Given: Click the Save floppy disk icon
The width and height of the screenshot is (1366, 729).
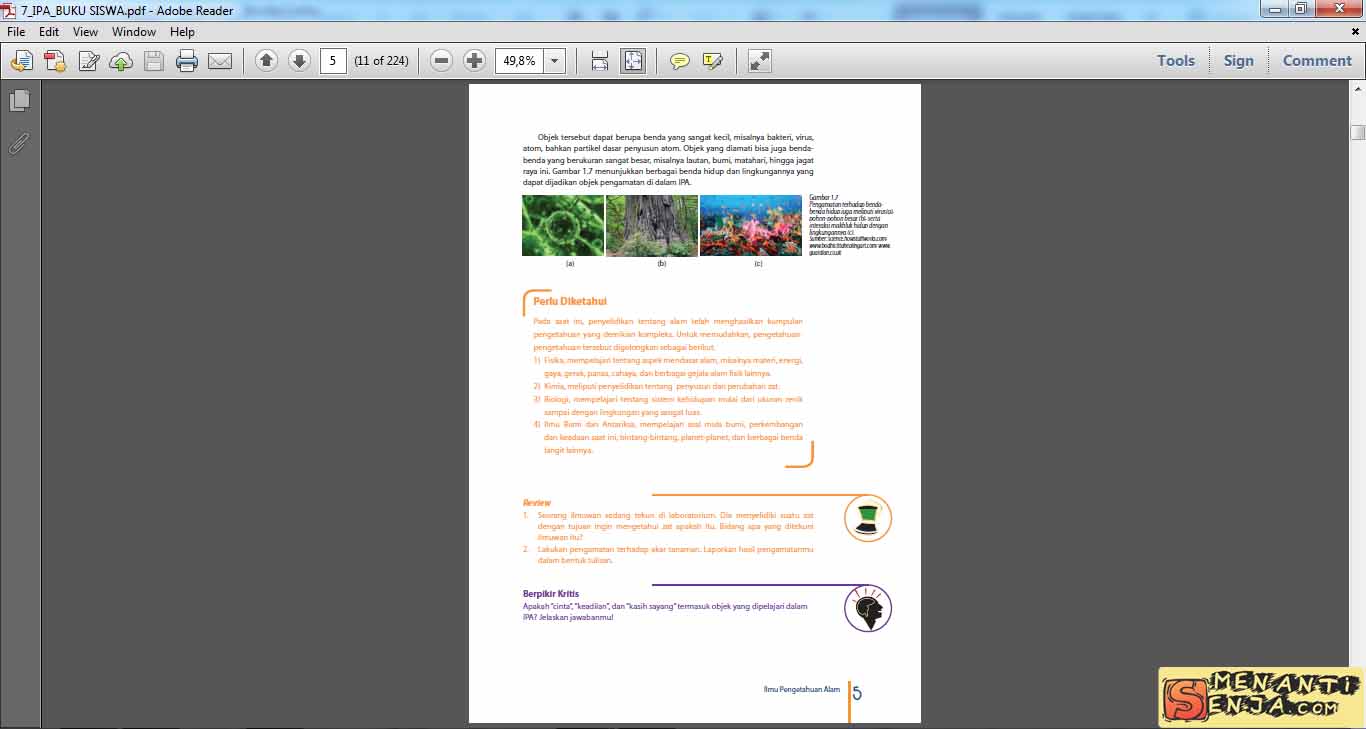Looking at the screenshot, I should point(154,61).
